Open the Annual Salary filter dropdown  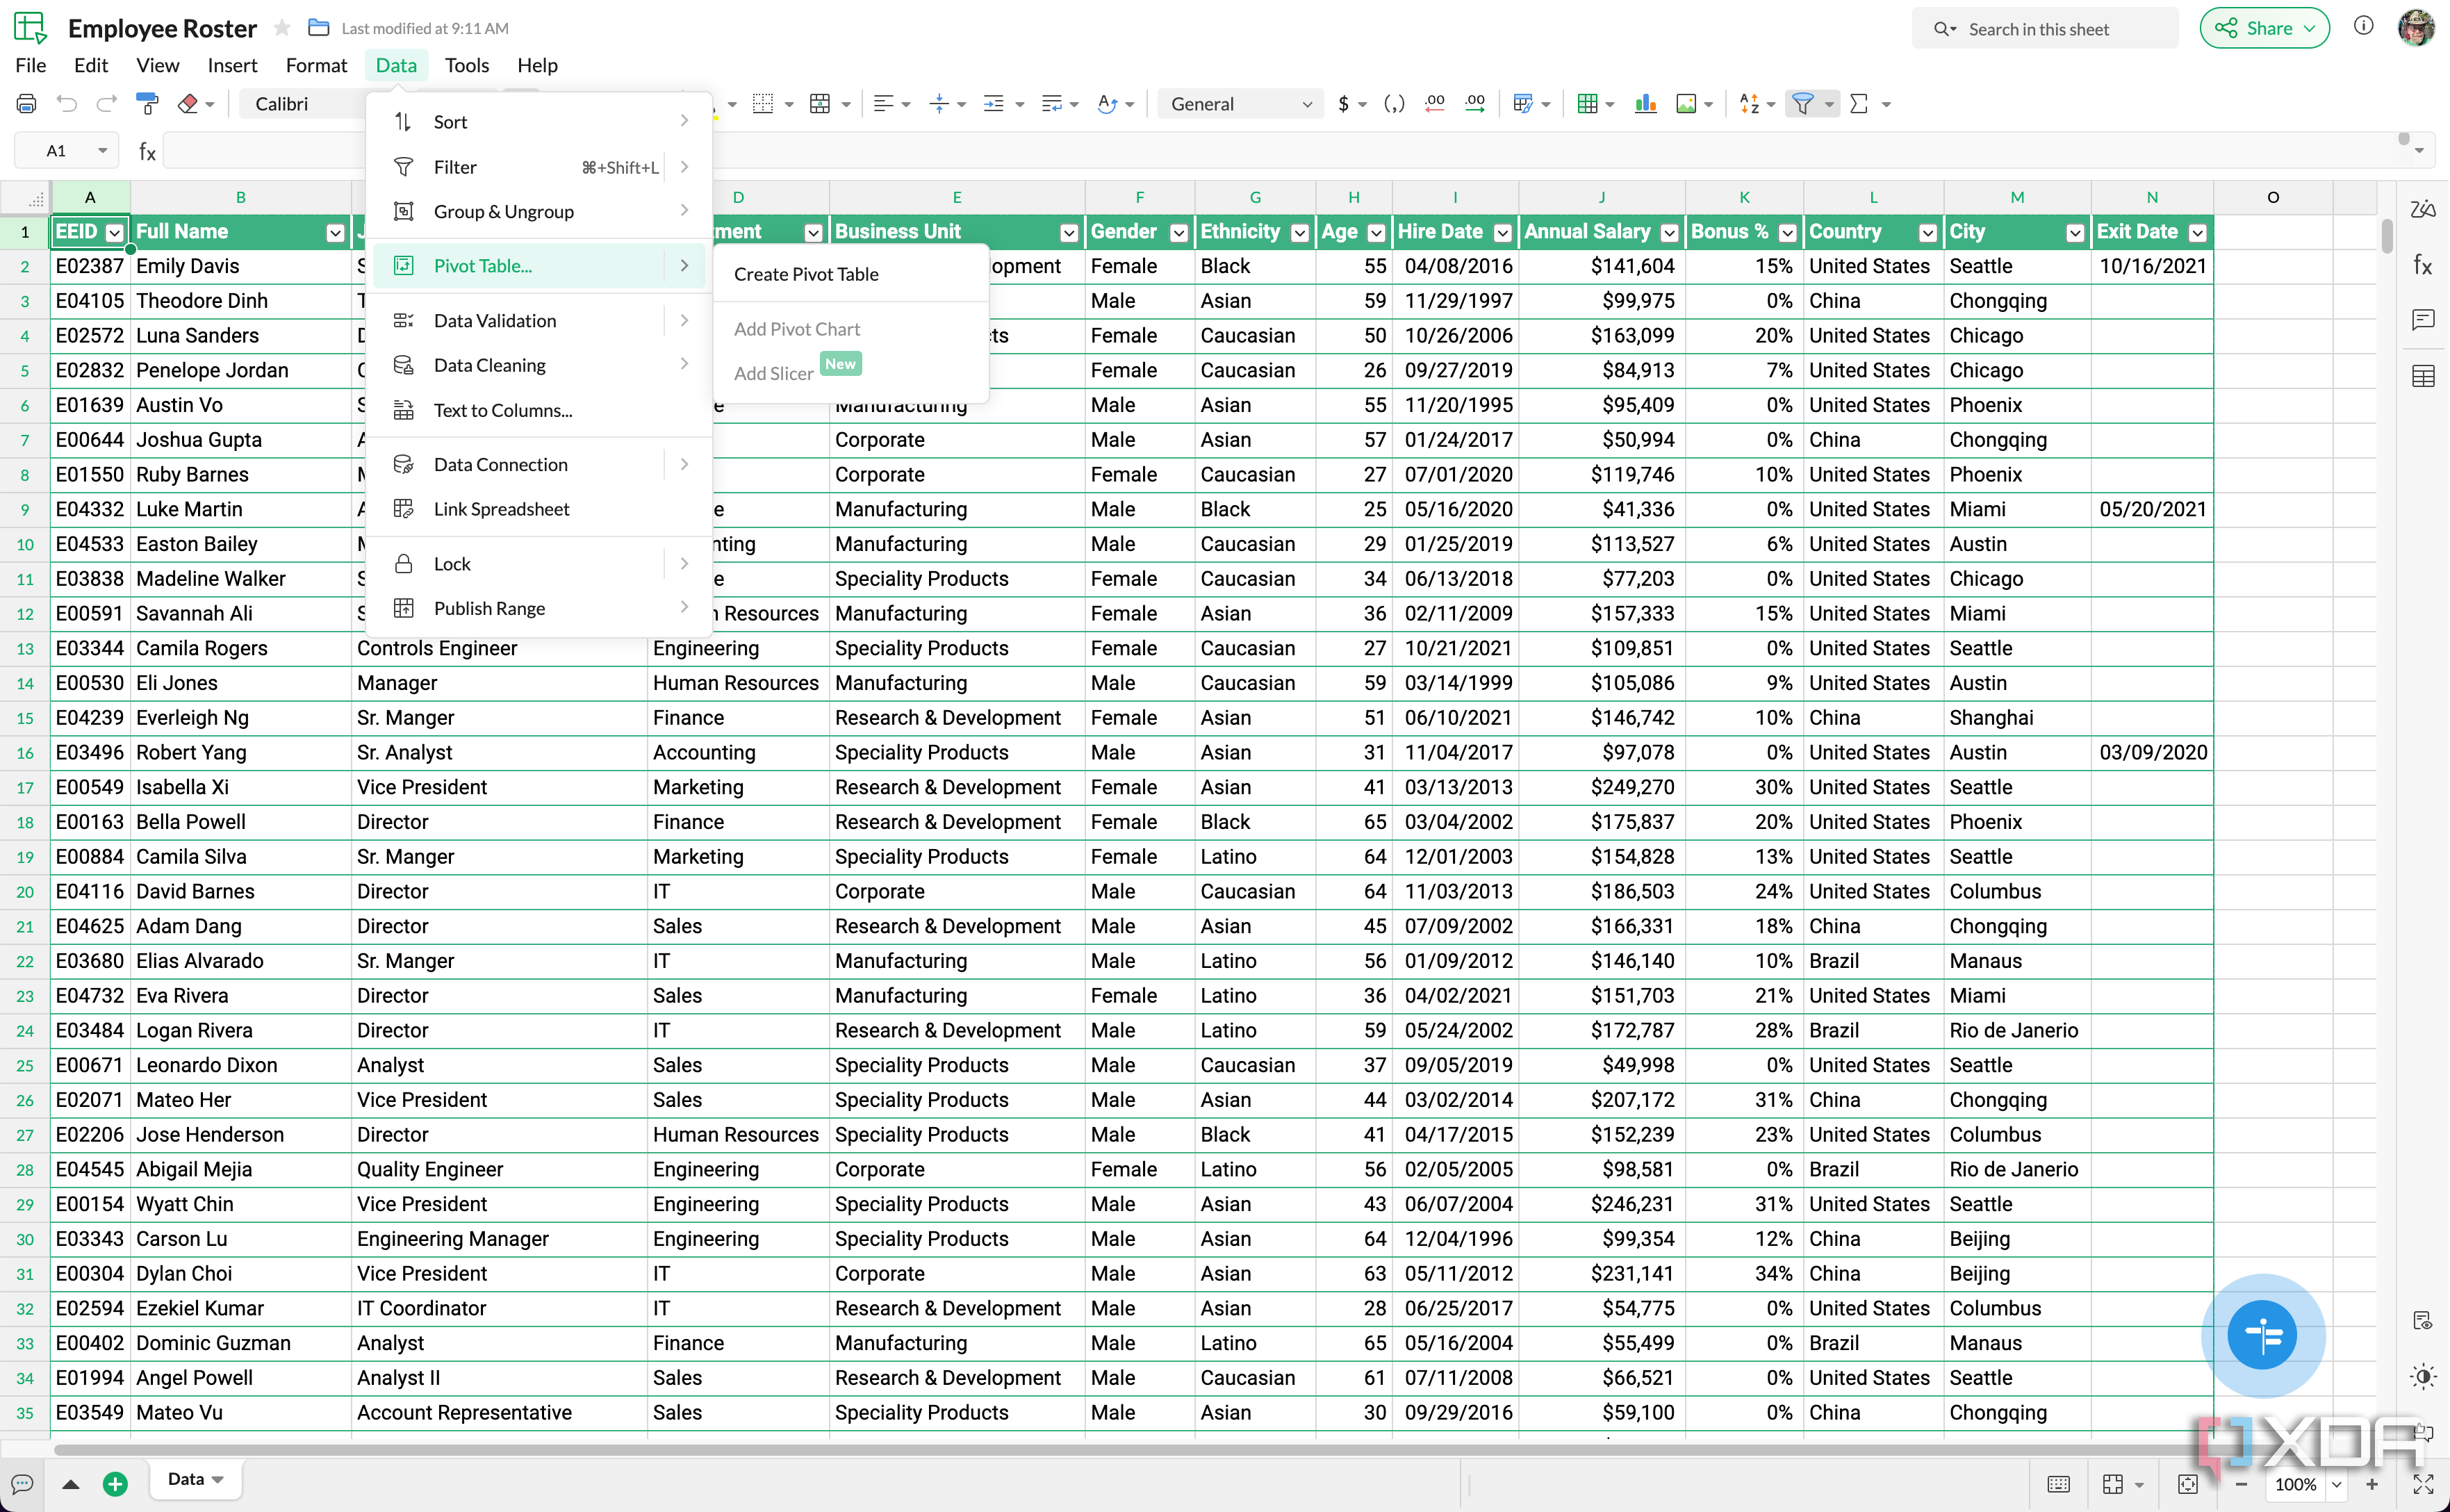(1670, 233)
